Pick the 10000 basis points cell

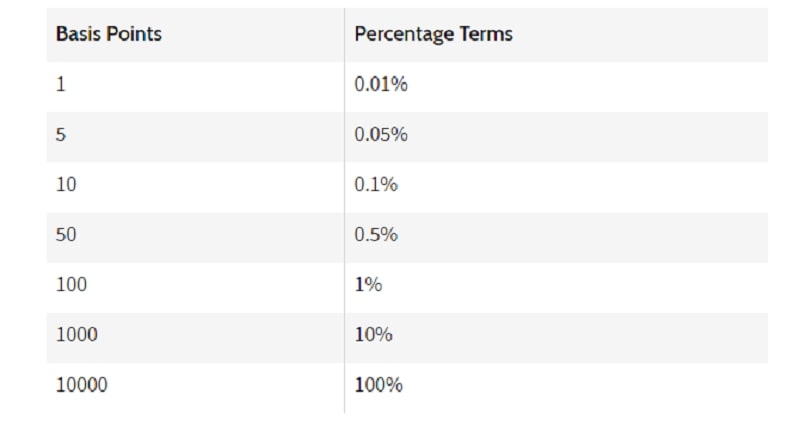81,385
